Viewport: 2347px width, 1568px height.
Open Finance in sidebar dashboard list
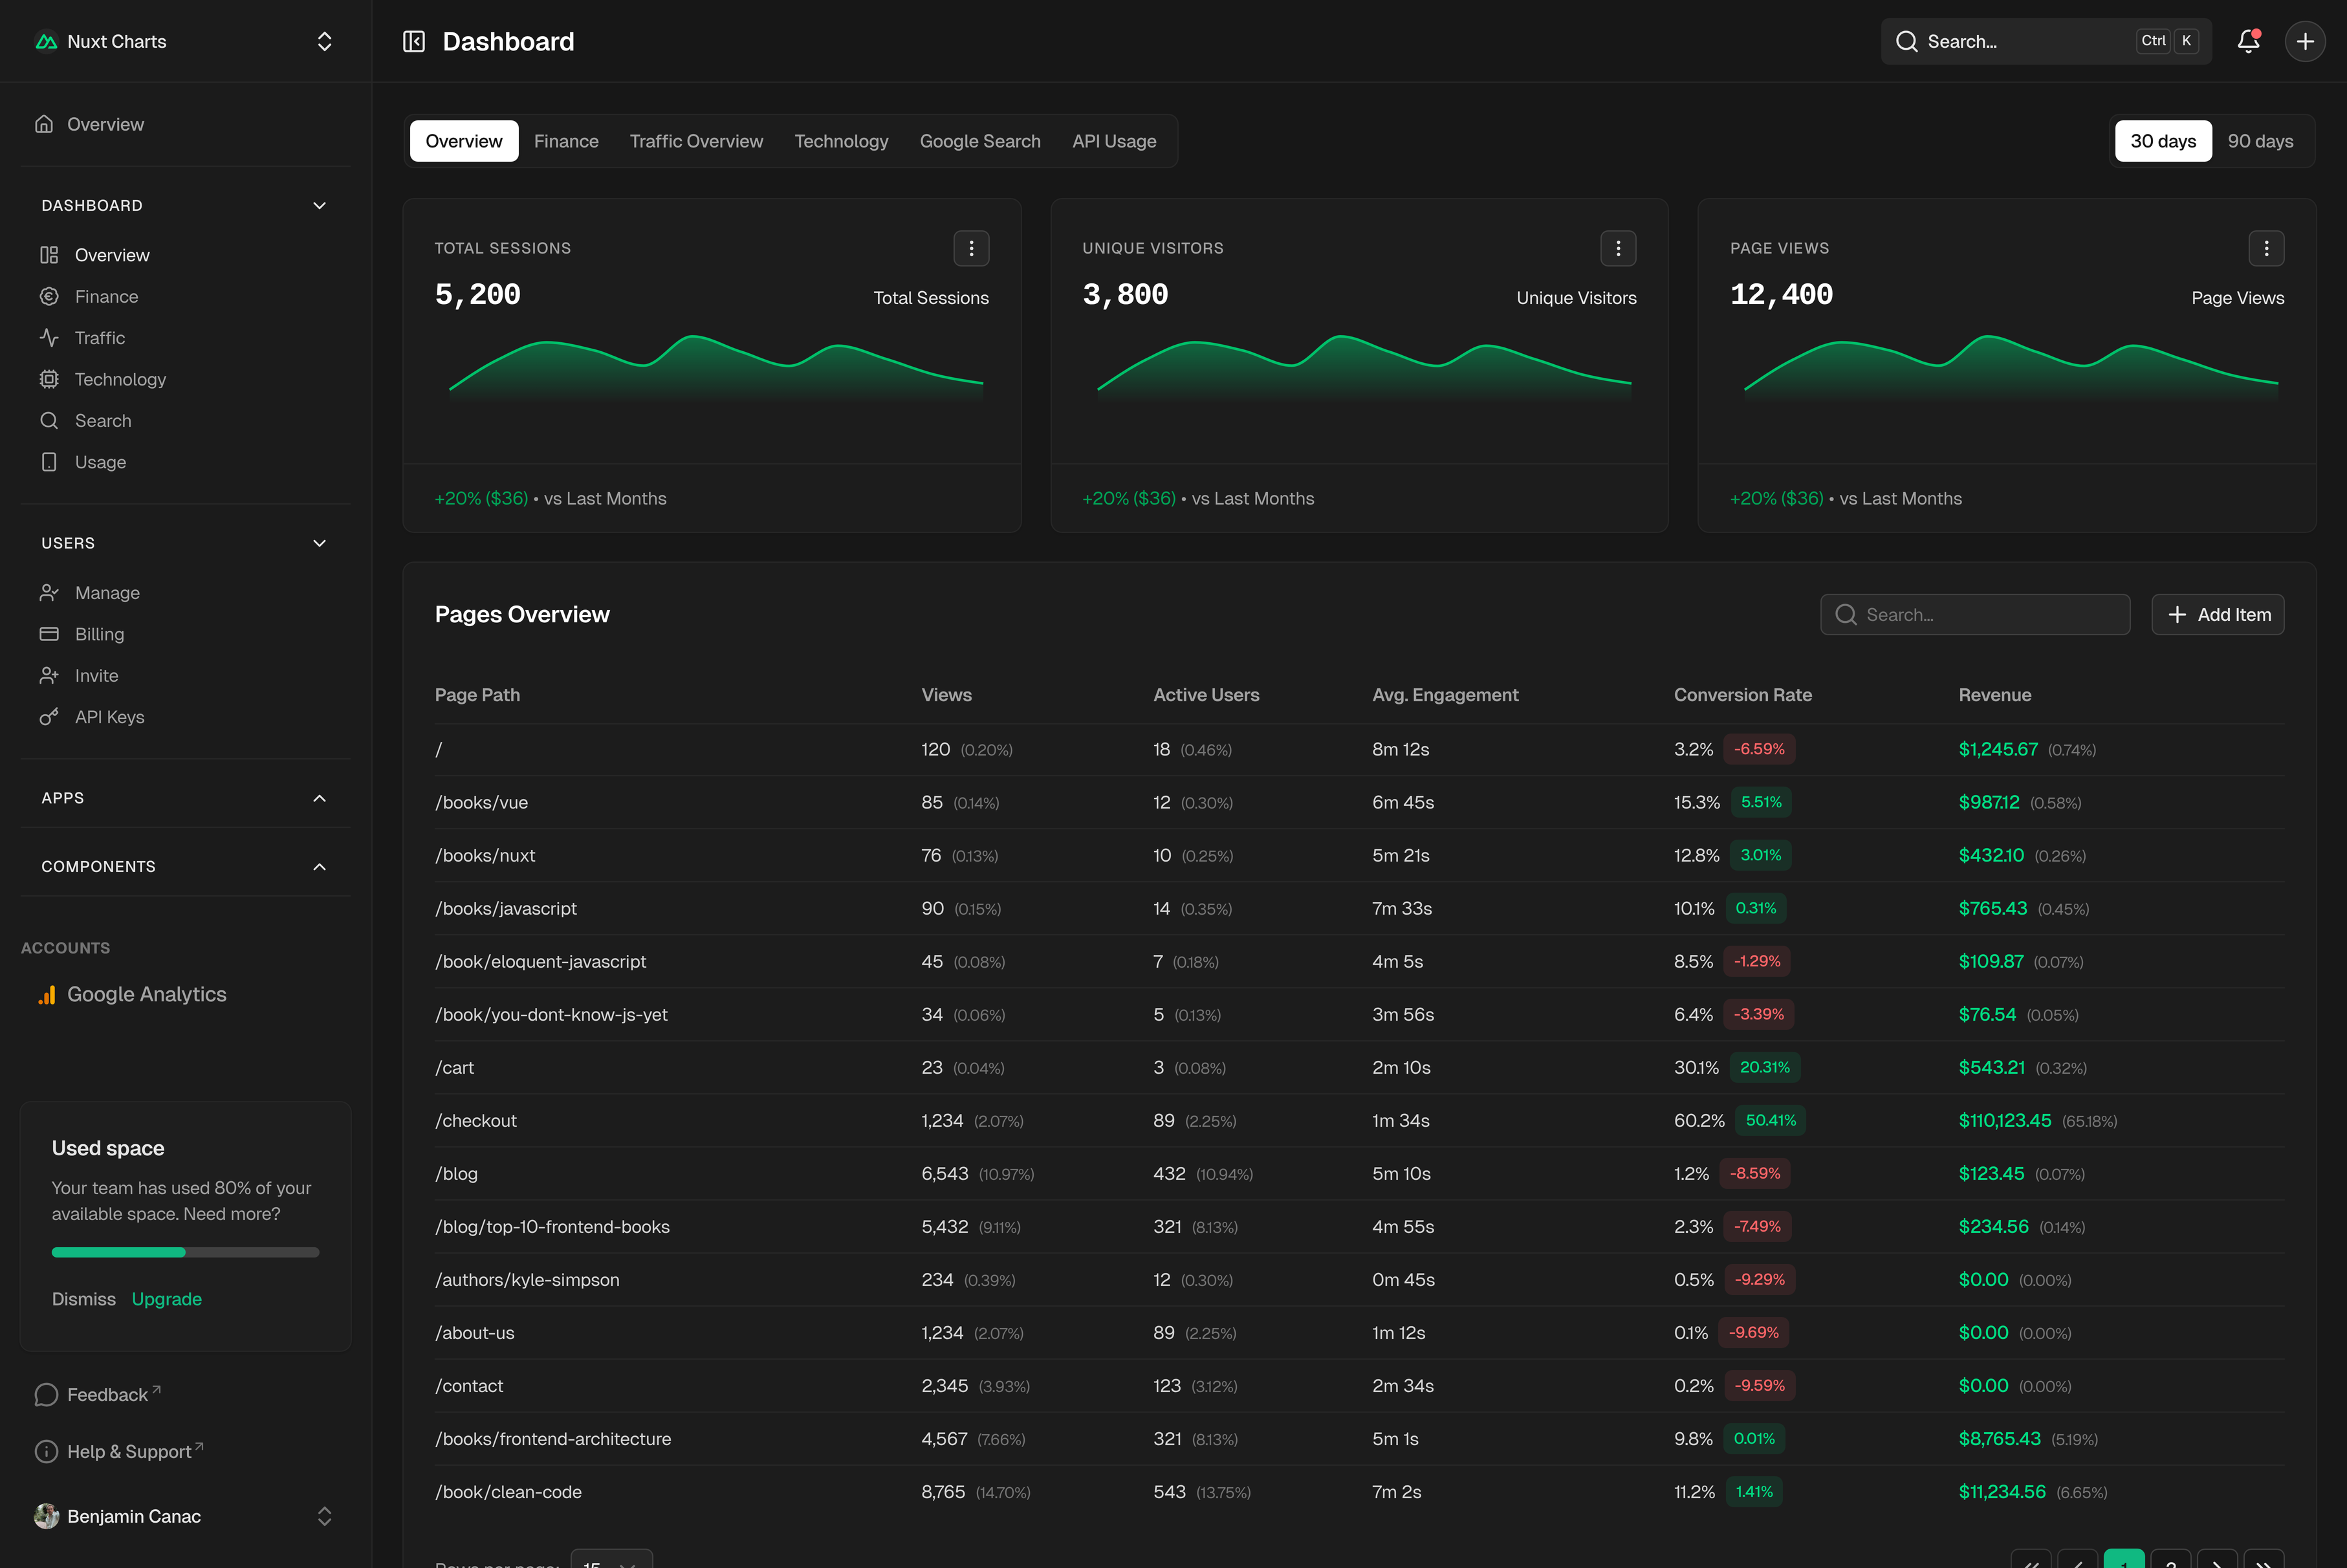(x=106, y=297)
